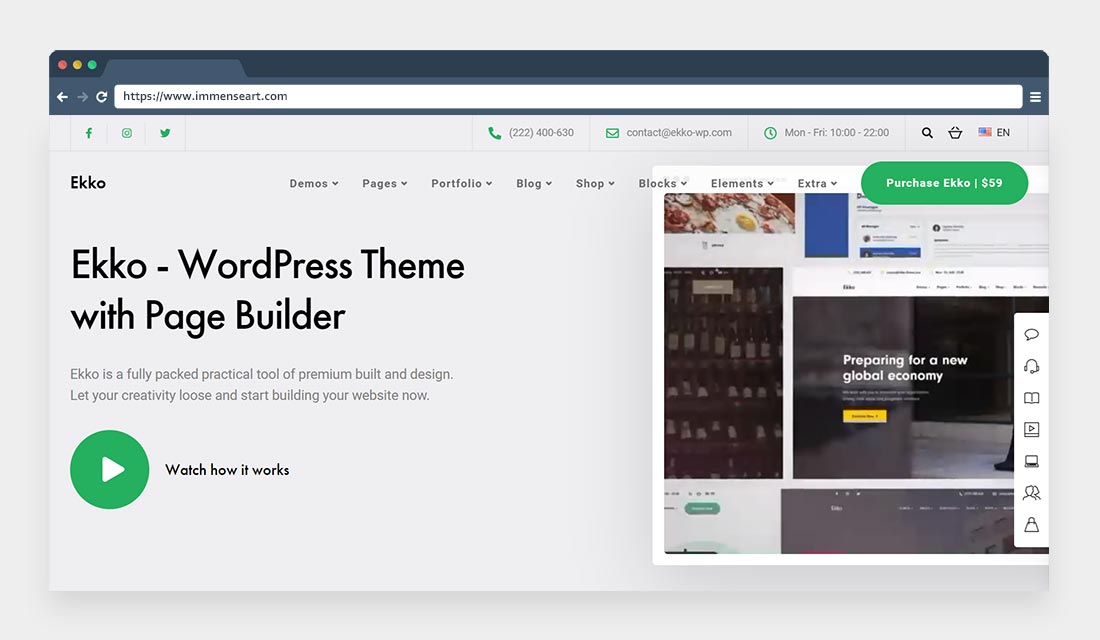Select the active browser tab
This screenshot has width=1100, height=640.
175,68
